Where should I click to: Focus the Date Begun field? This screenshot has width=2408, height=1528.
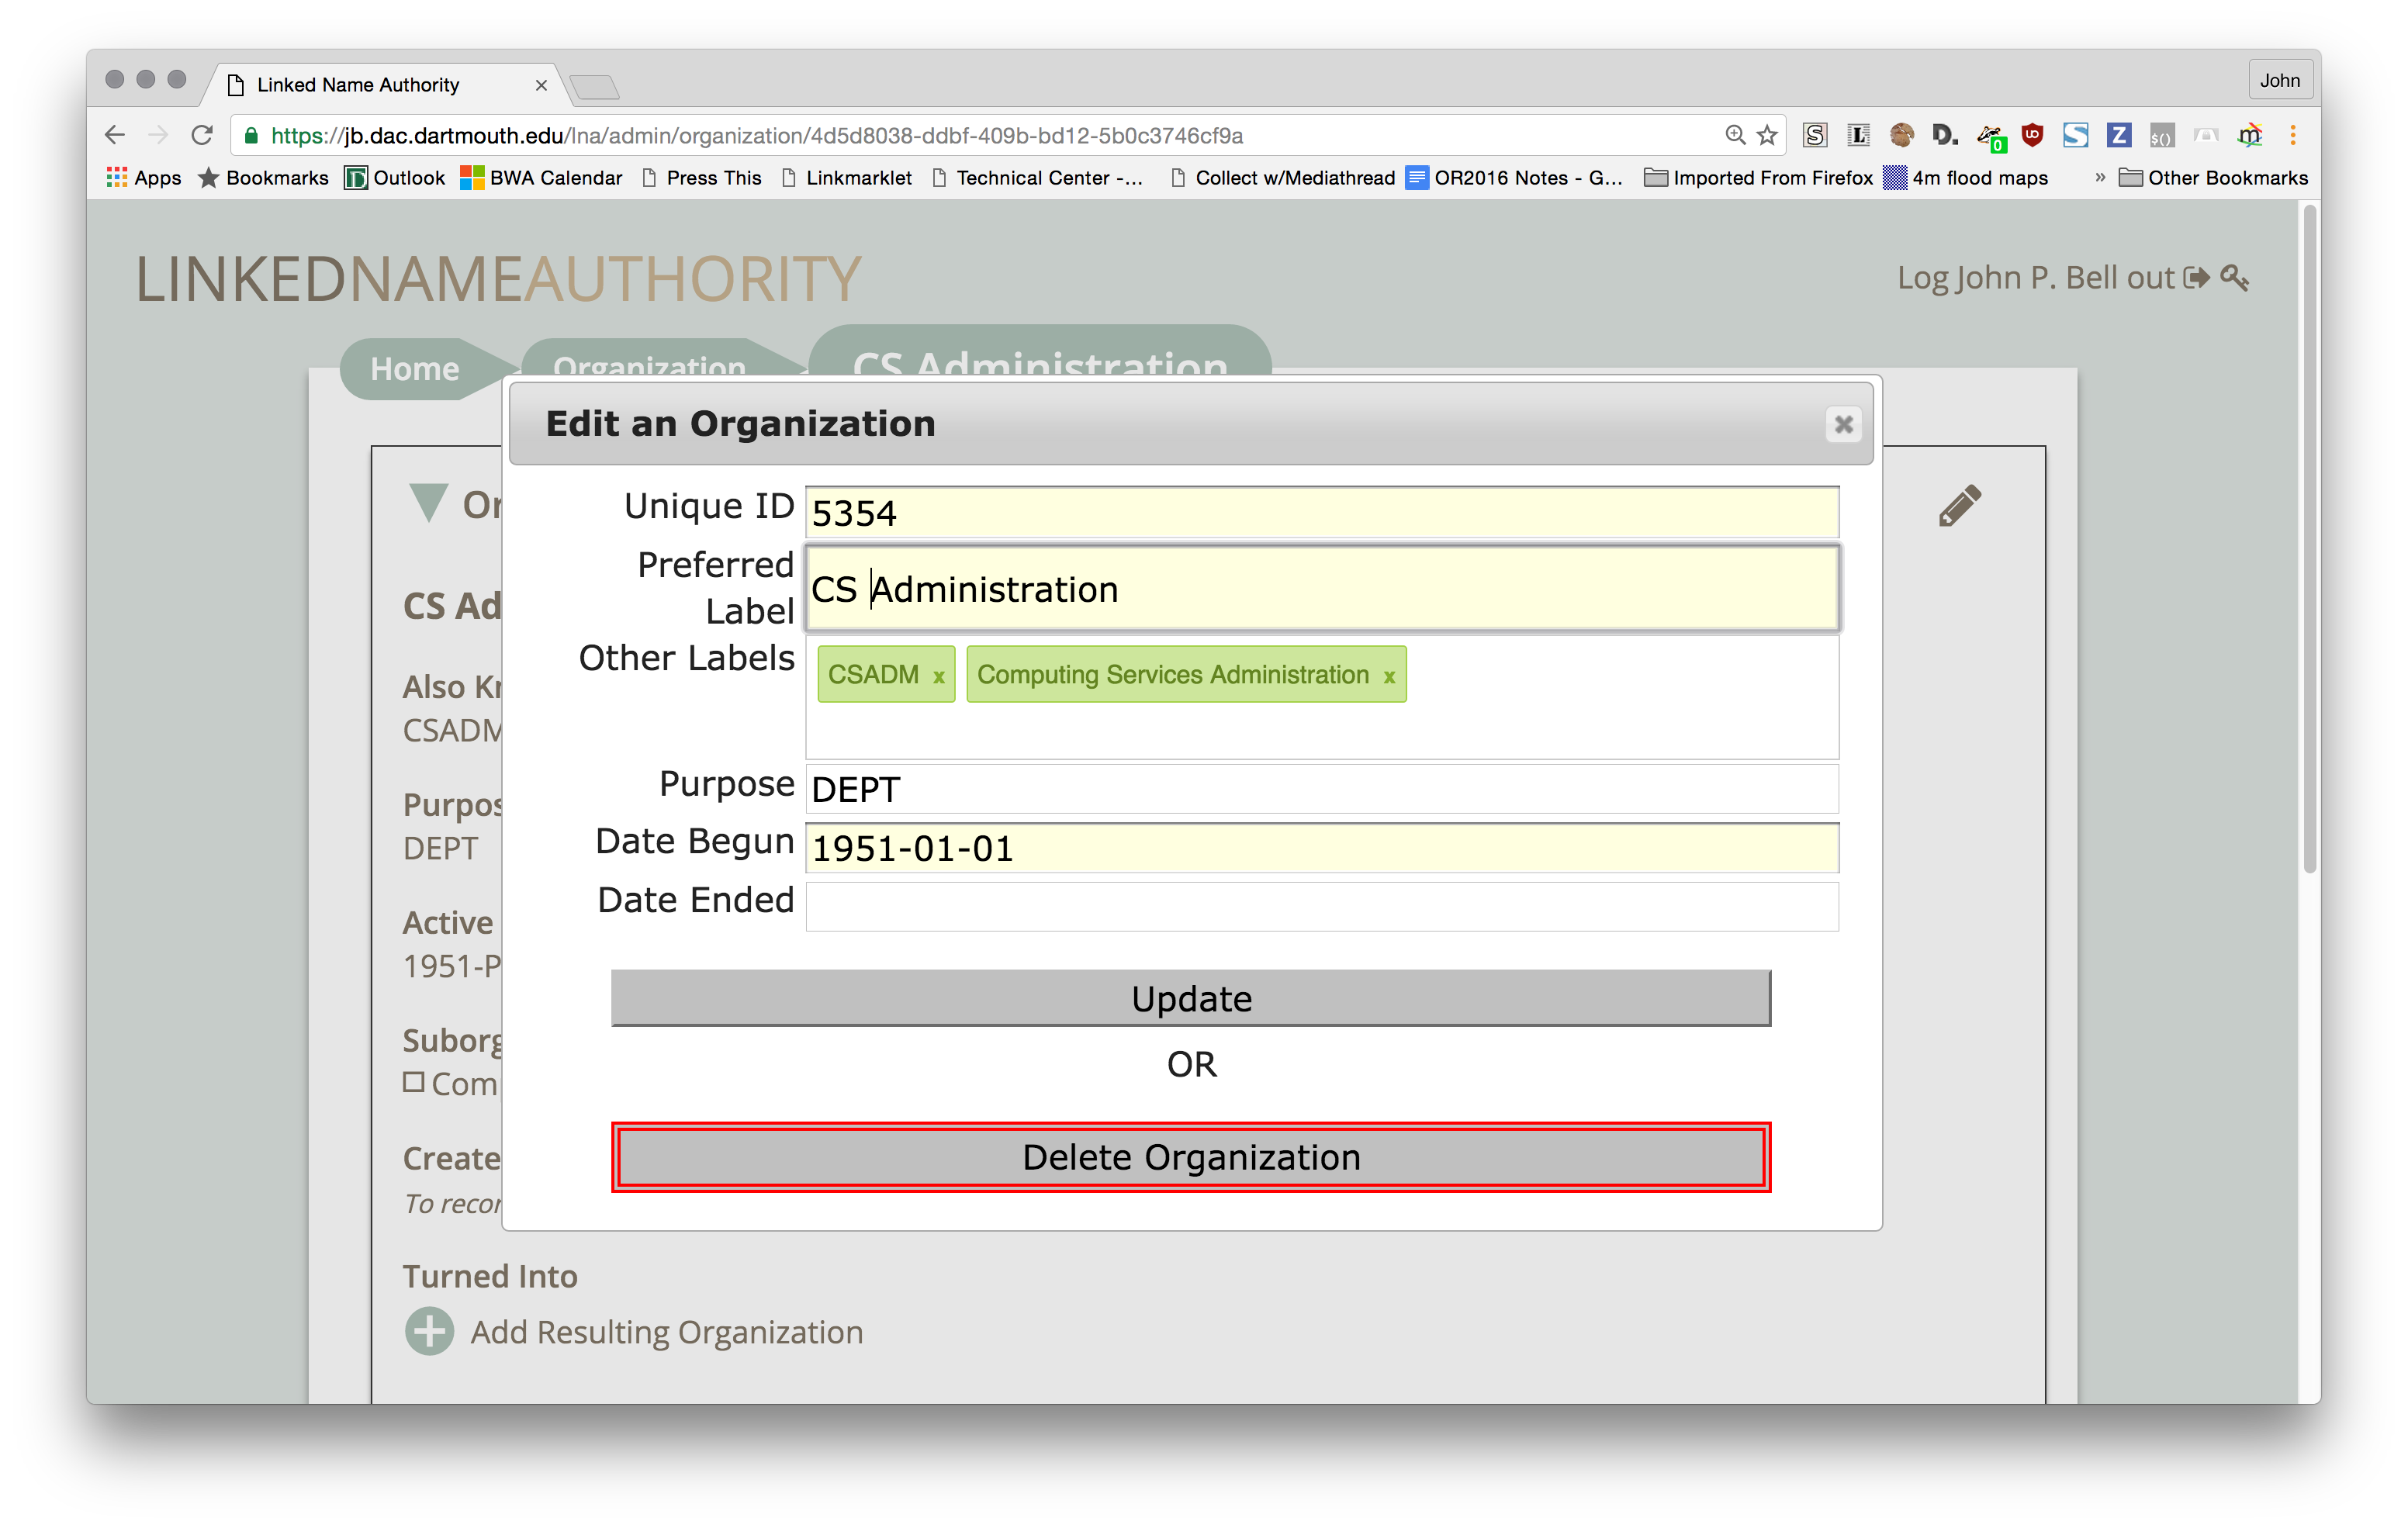pyautogui.click(x=1322, y=848)
